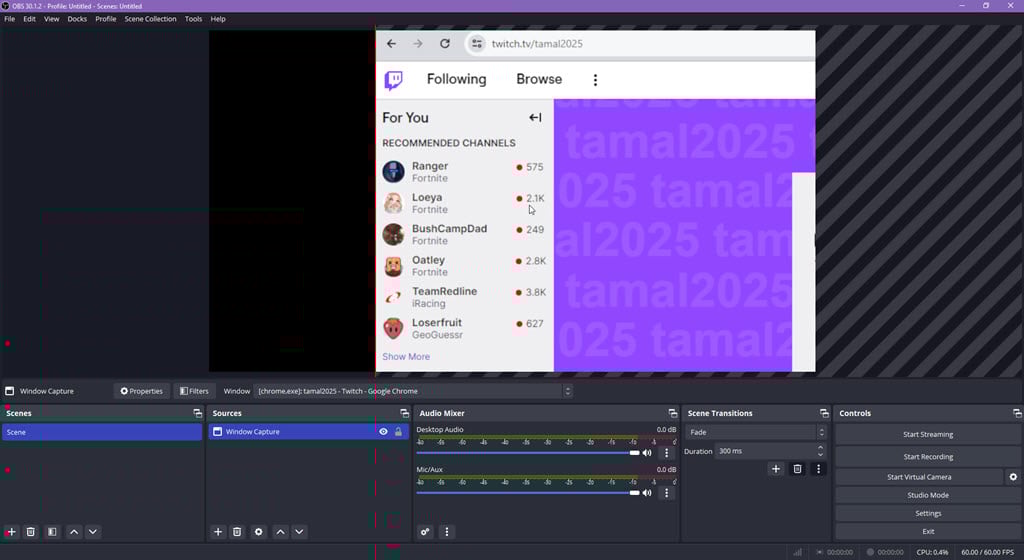Viewport: 1024px width, 560px height.
Task: Open Desktop Audio three-dot menu
Action: [666, 453]
